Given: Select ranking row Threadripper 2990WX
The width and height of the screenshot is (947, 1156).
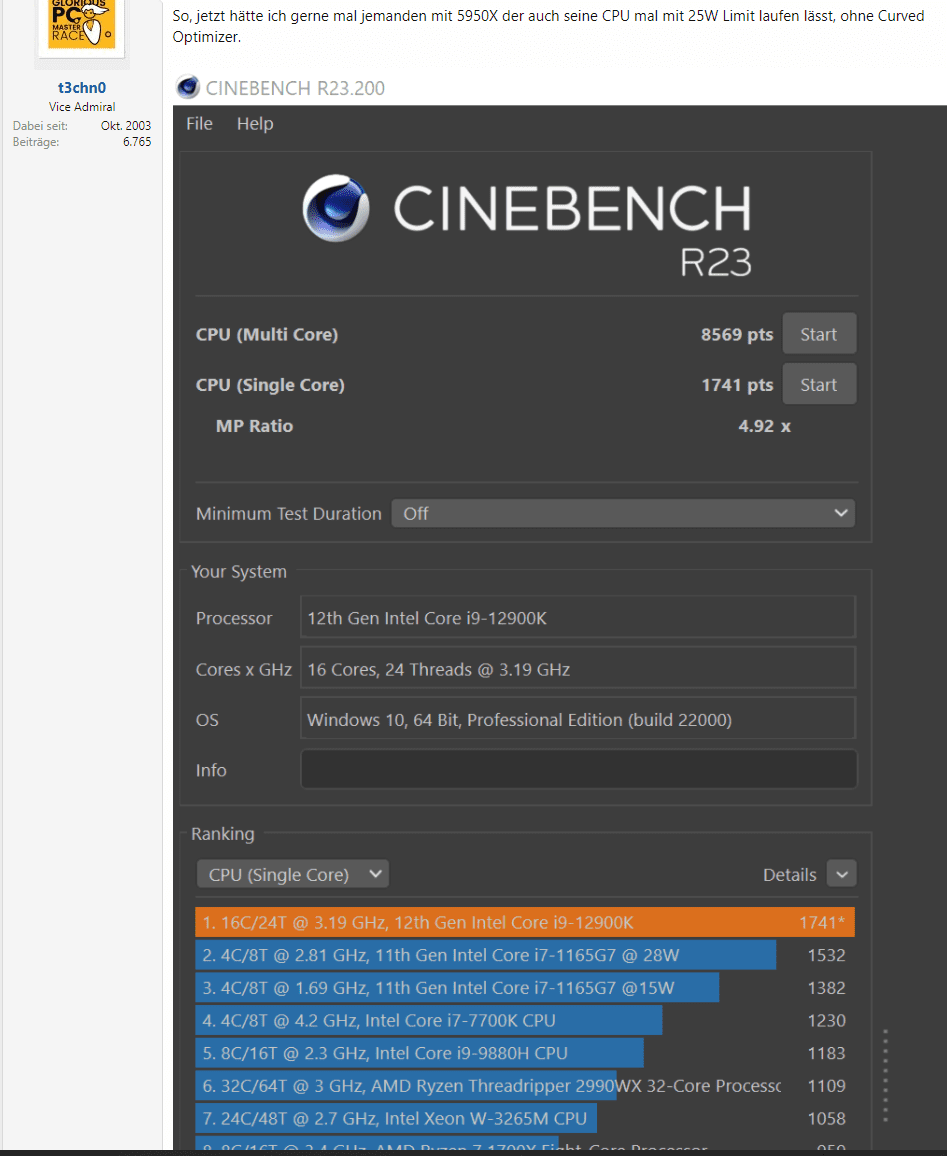Looking at the screenshot, I should (525, 1086).
